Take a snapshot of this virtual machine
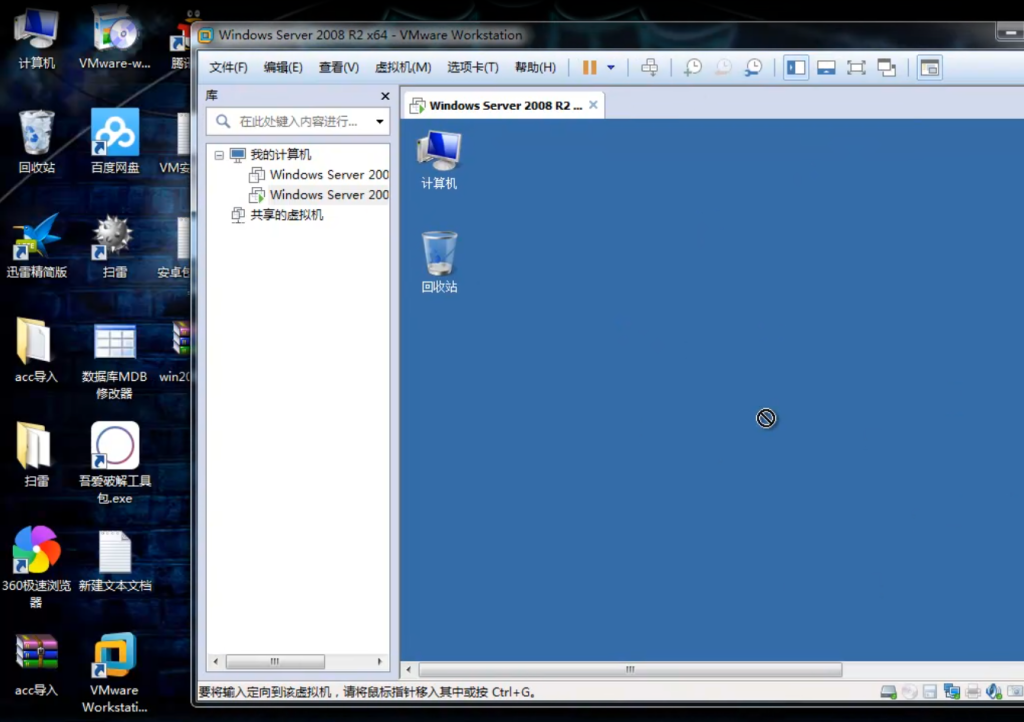The image size is (1024, 722). tap(692, 67)
